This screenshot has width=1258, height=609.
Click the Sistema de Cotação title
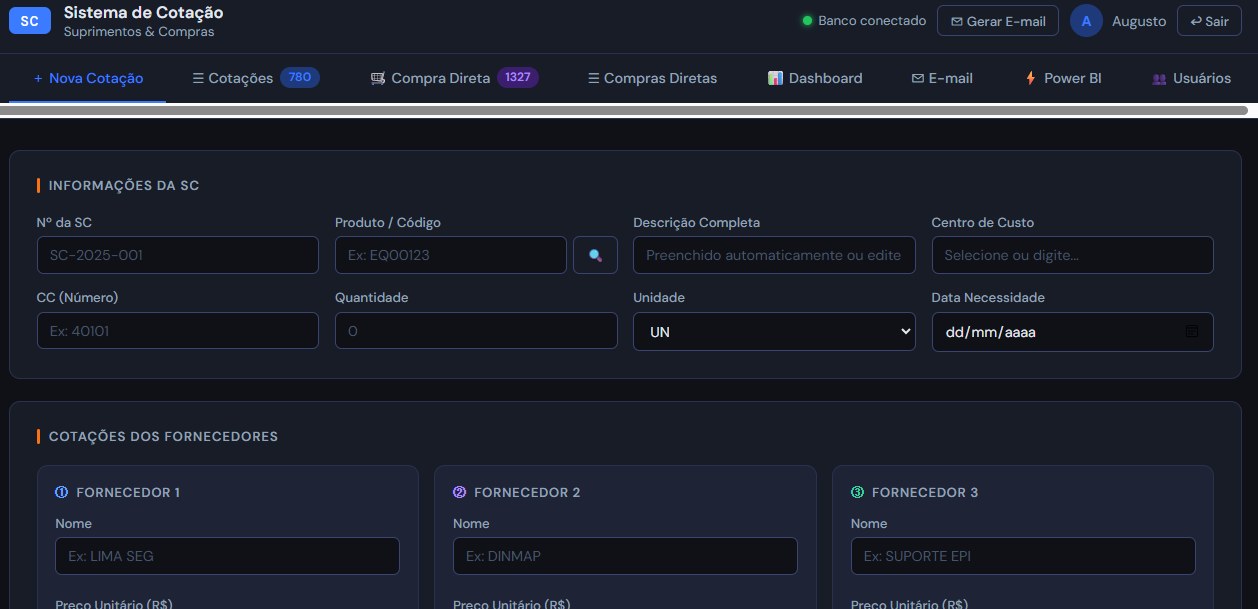tap(144, 13)
